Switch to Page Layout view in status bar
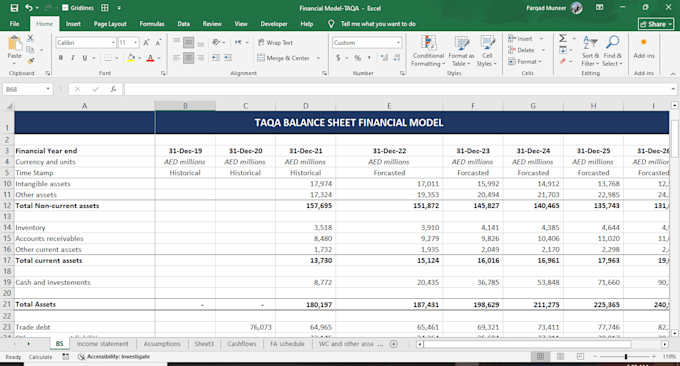 click(560, 356)
